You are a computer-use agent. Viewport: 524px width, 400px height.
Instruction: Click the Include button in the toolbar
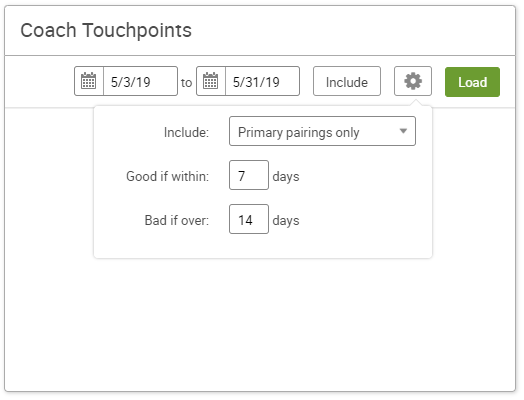347,81
